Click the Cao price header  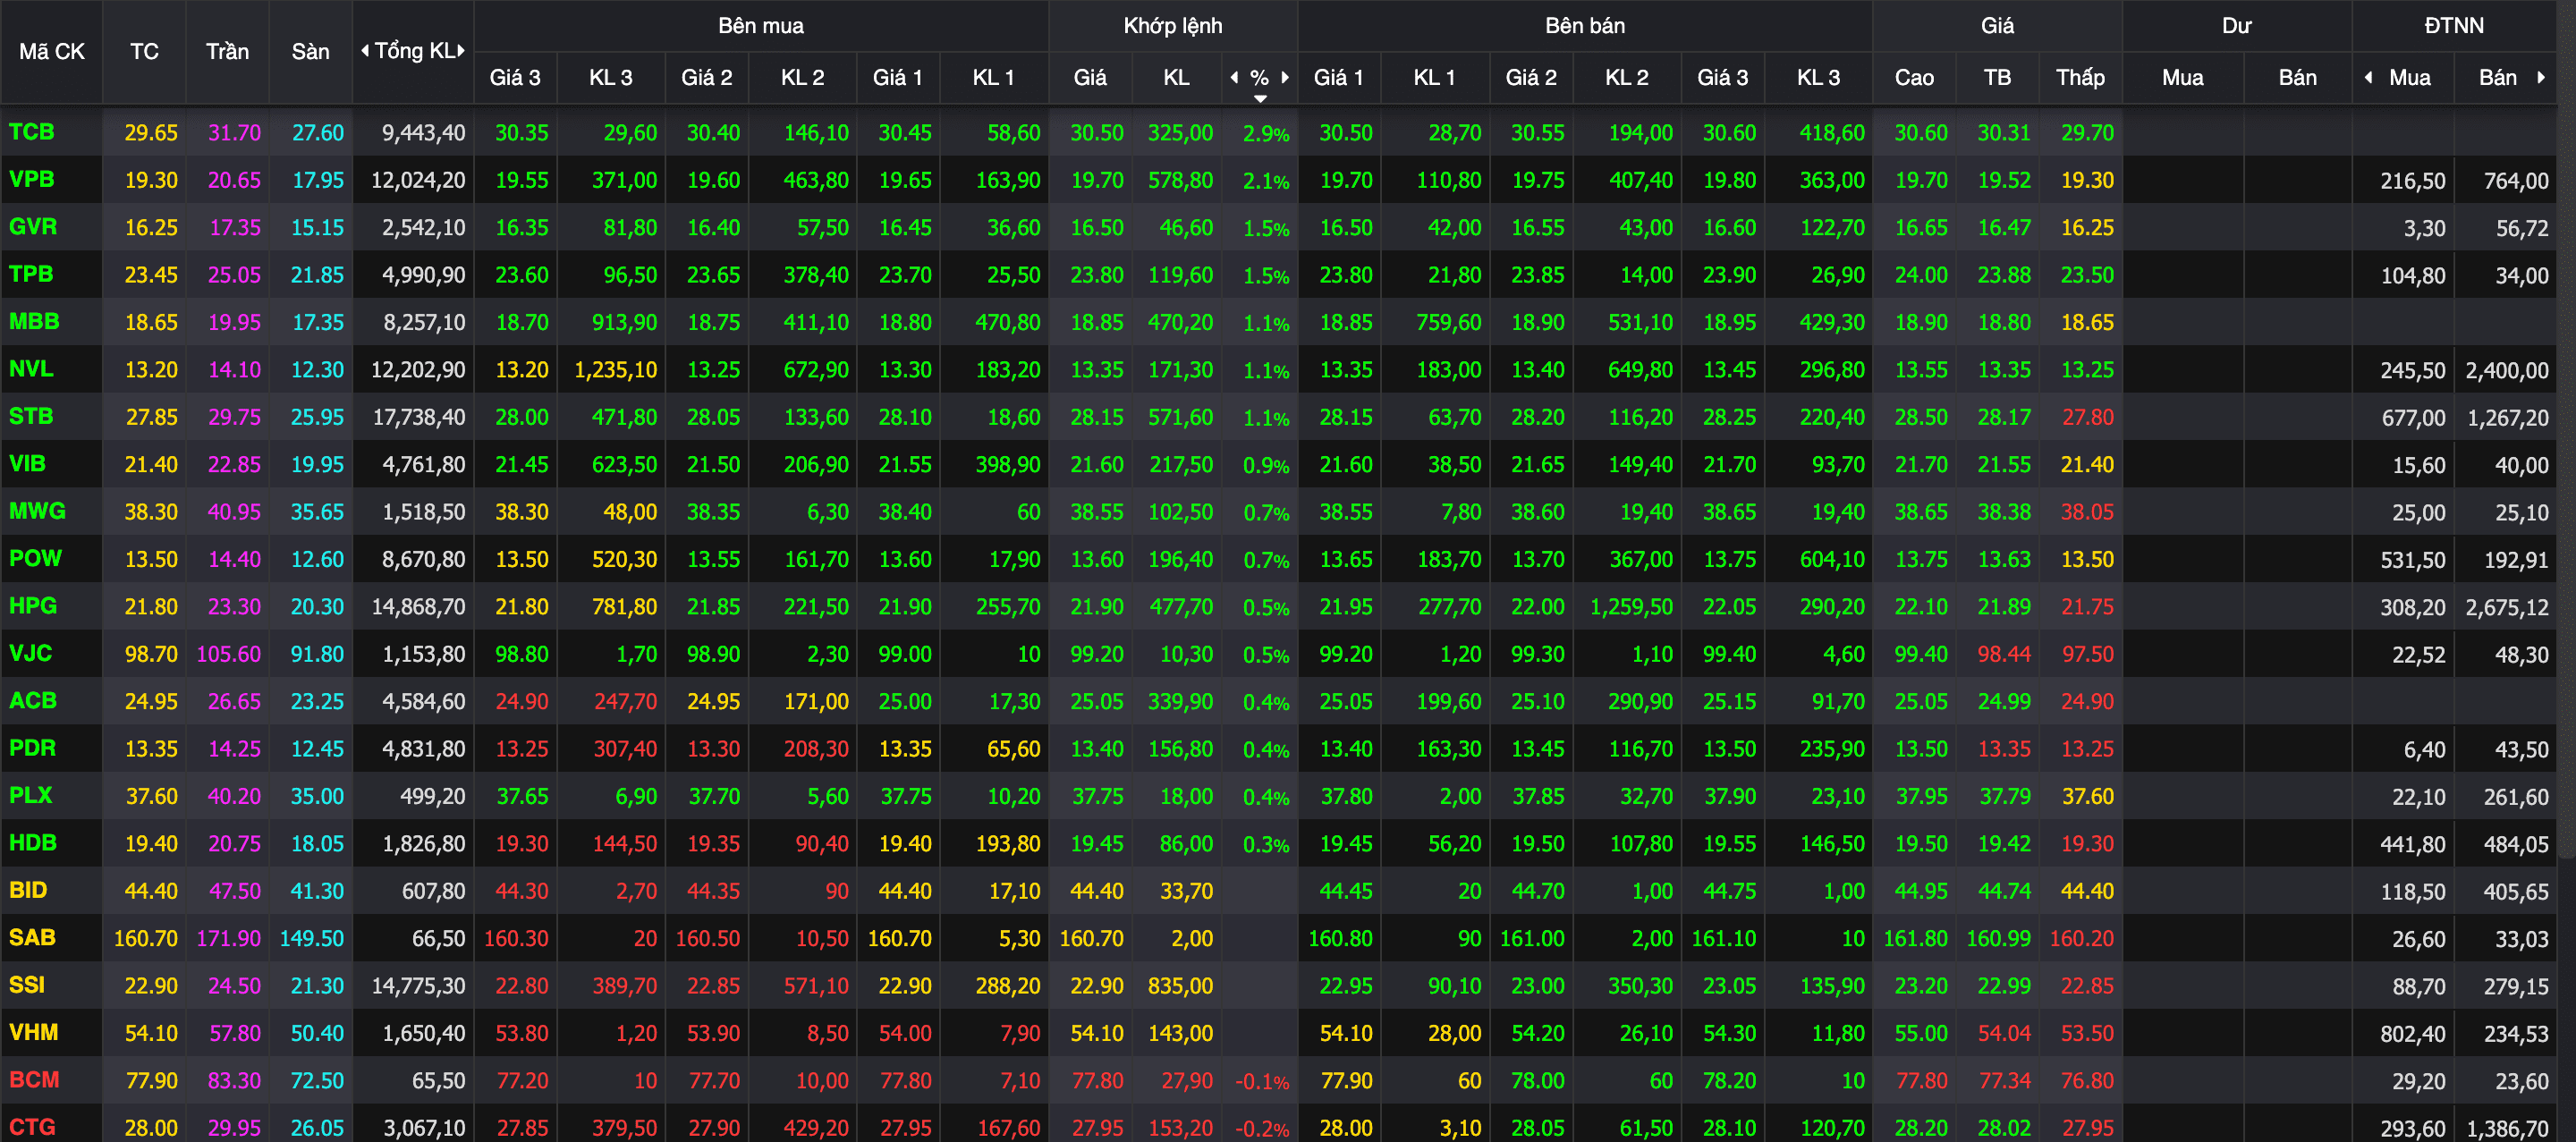click(x=1914, y=77)
